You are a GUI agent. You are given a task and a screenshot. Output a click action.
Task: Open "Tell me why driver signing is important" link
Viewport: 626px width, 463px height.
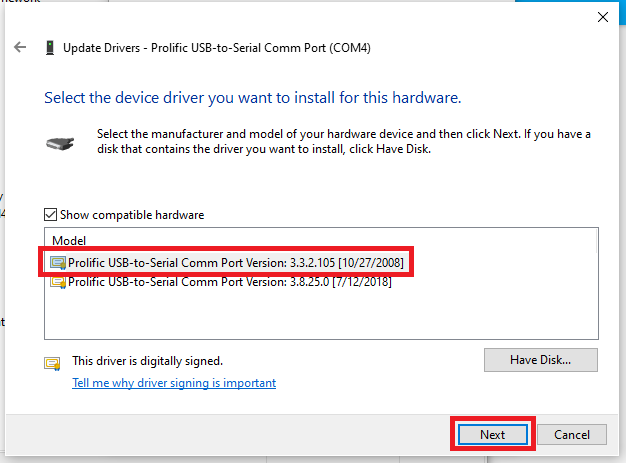pyautogui.click(x=174, y=383)
